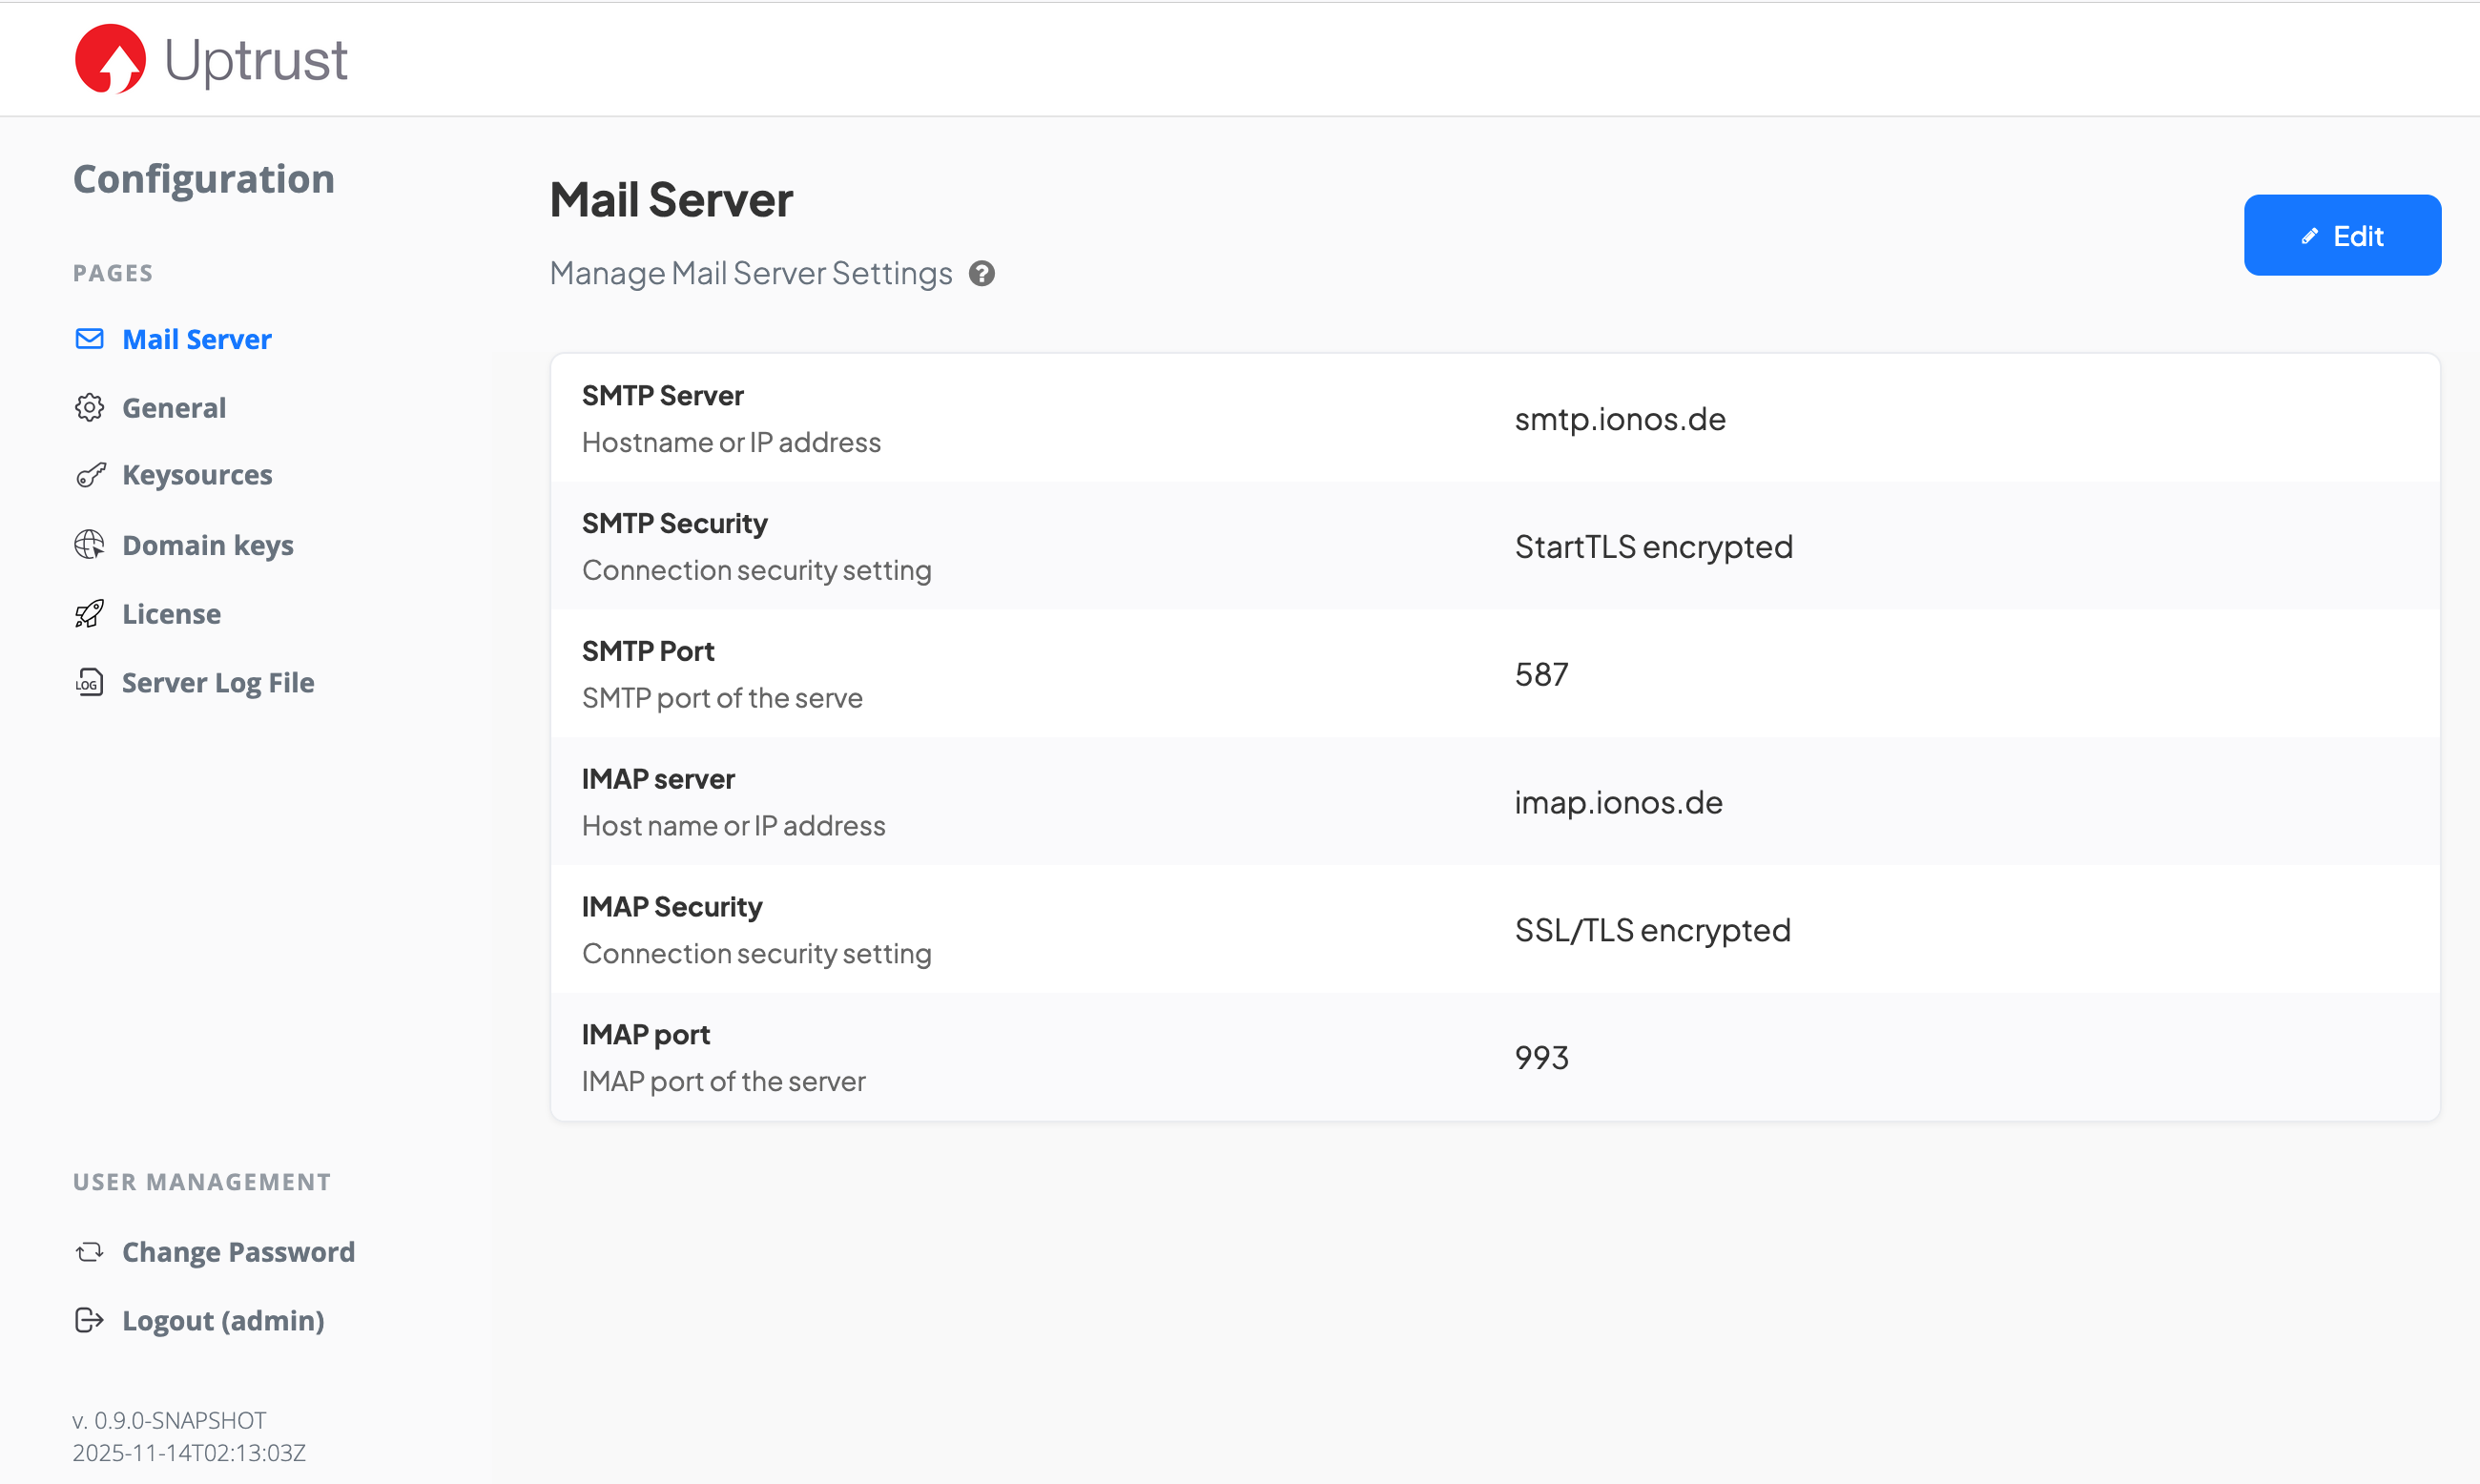This screenshot has height=1484, width=2480.
Task: Navigate to Domain keys page
Action: pos(208,545)
